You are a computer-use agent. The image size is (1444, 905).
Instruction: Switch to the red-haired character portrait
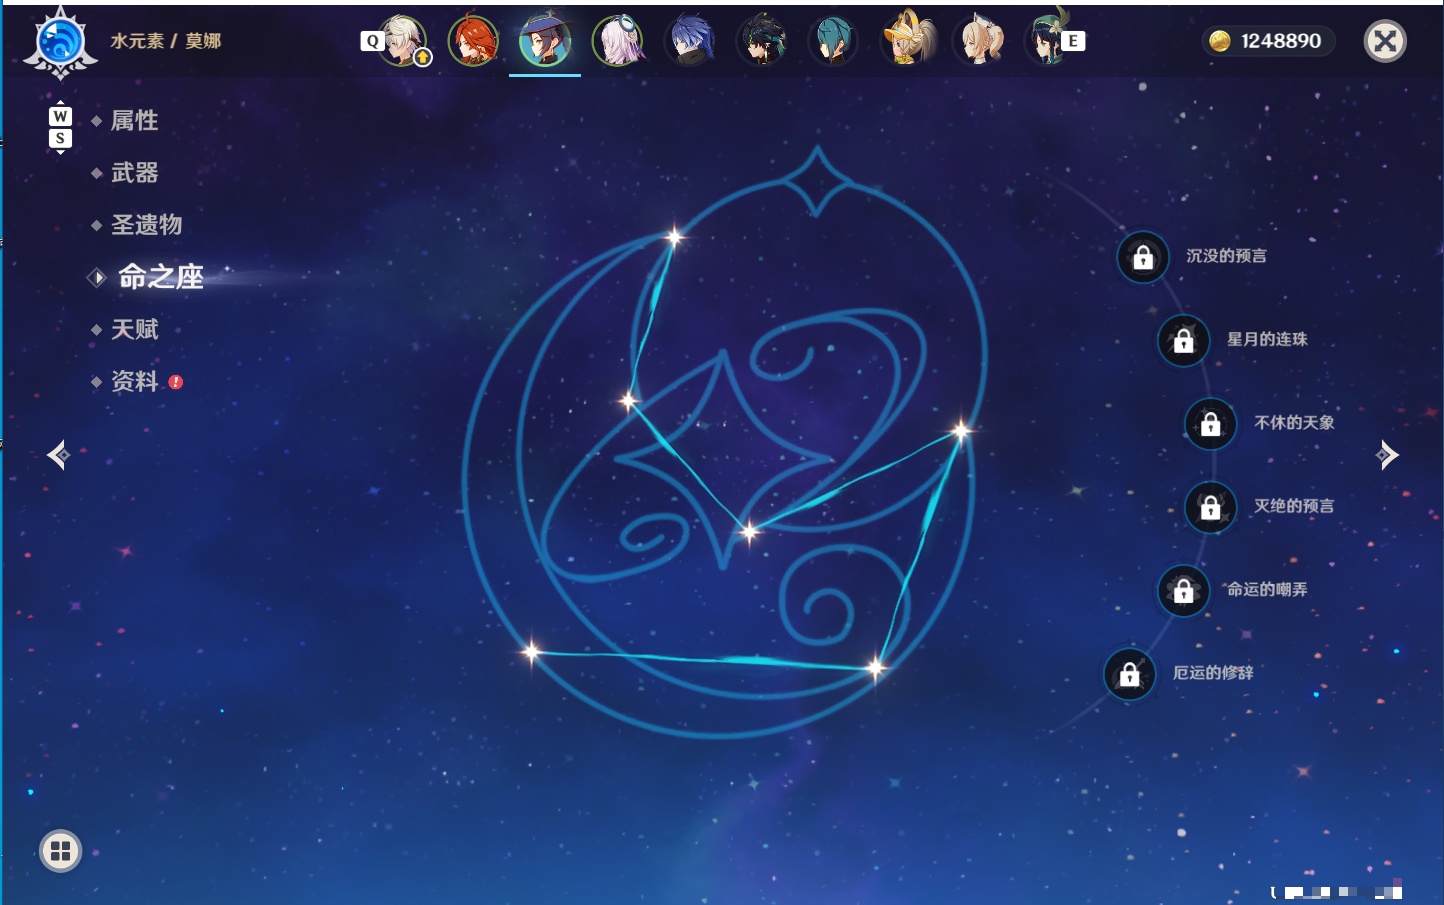[x=473, y=41]
